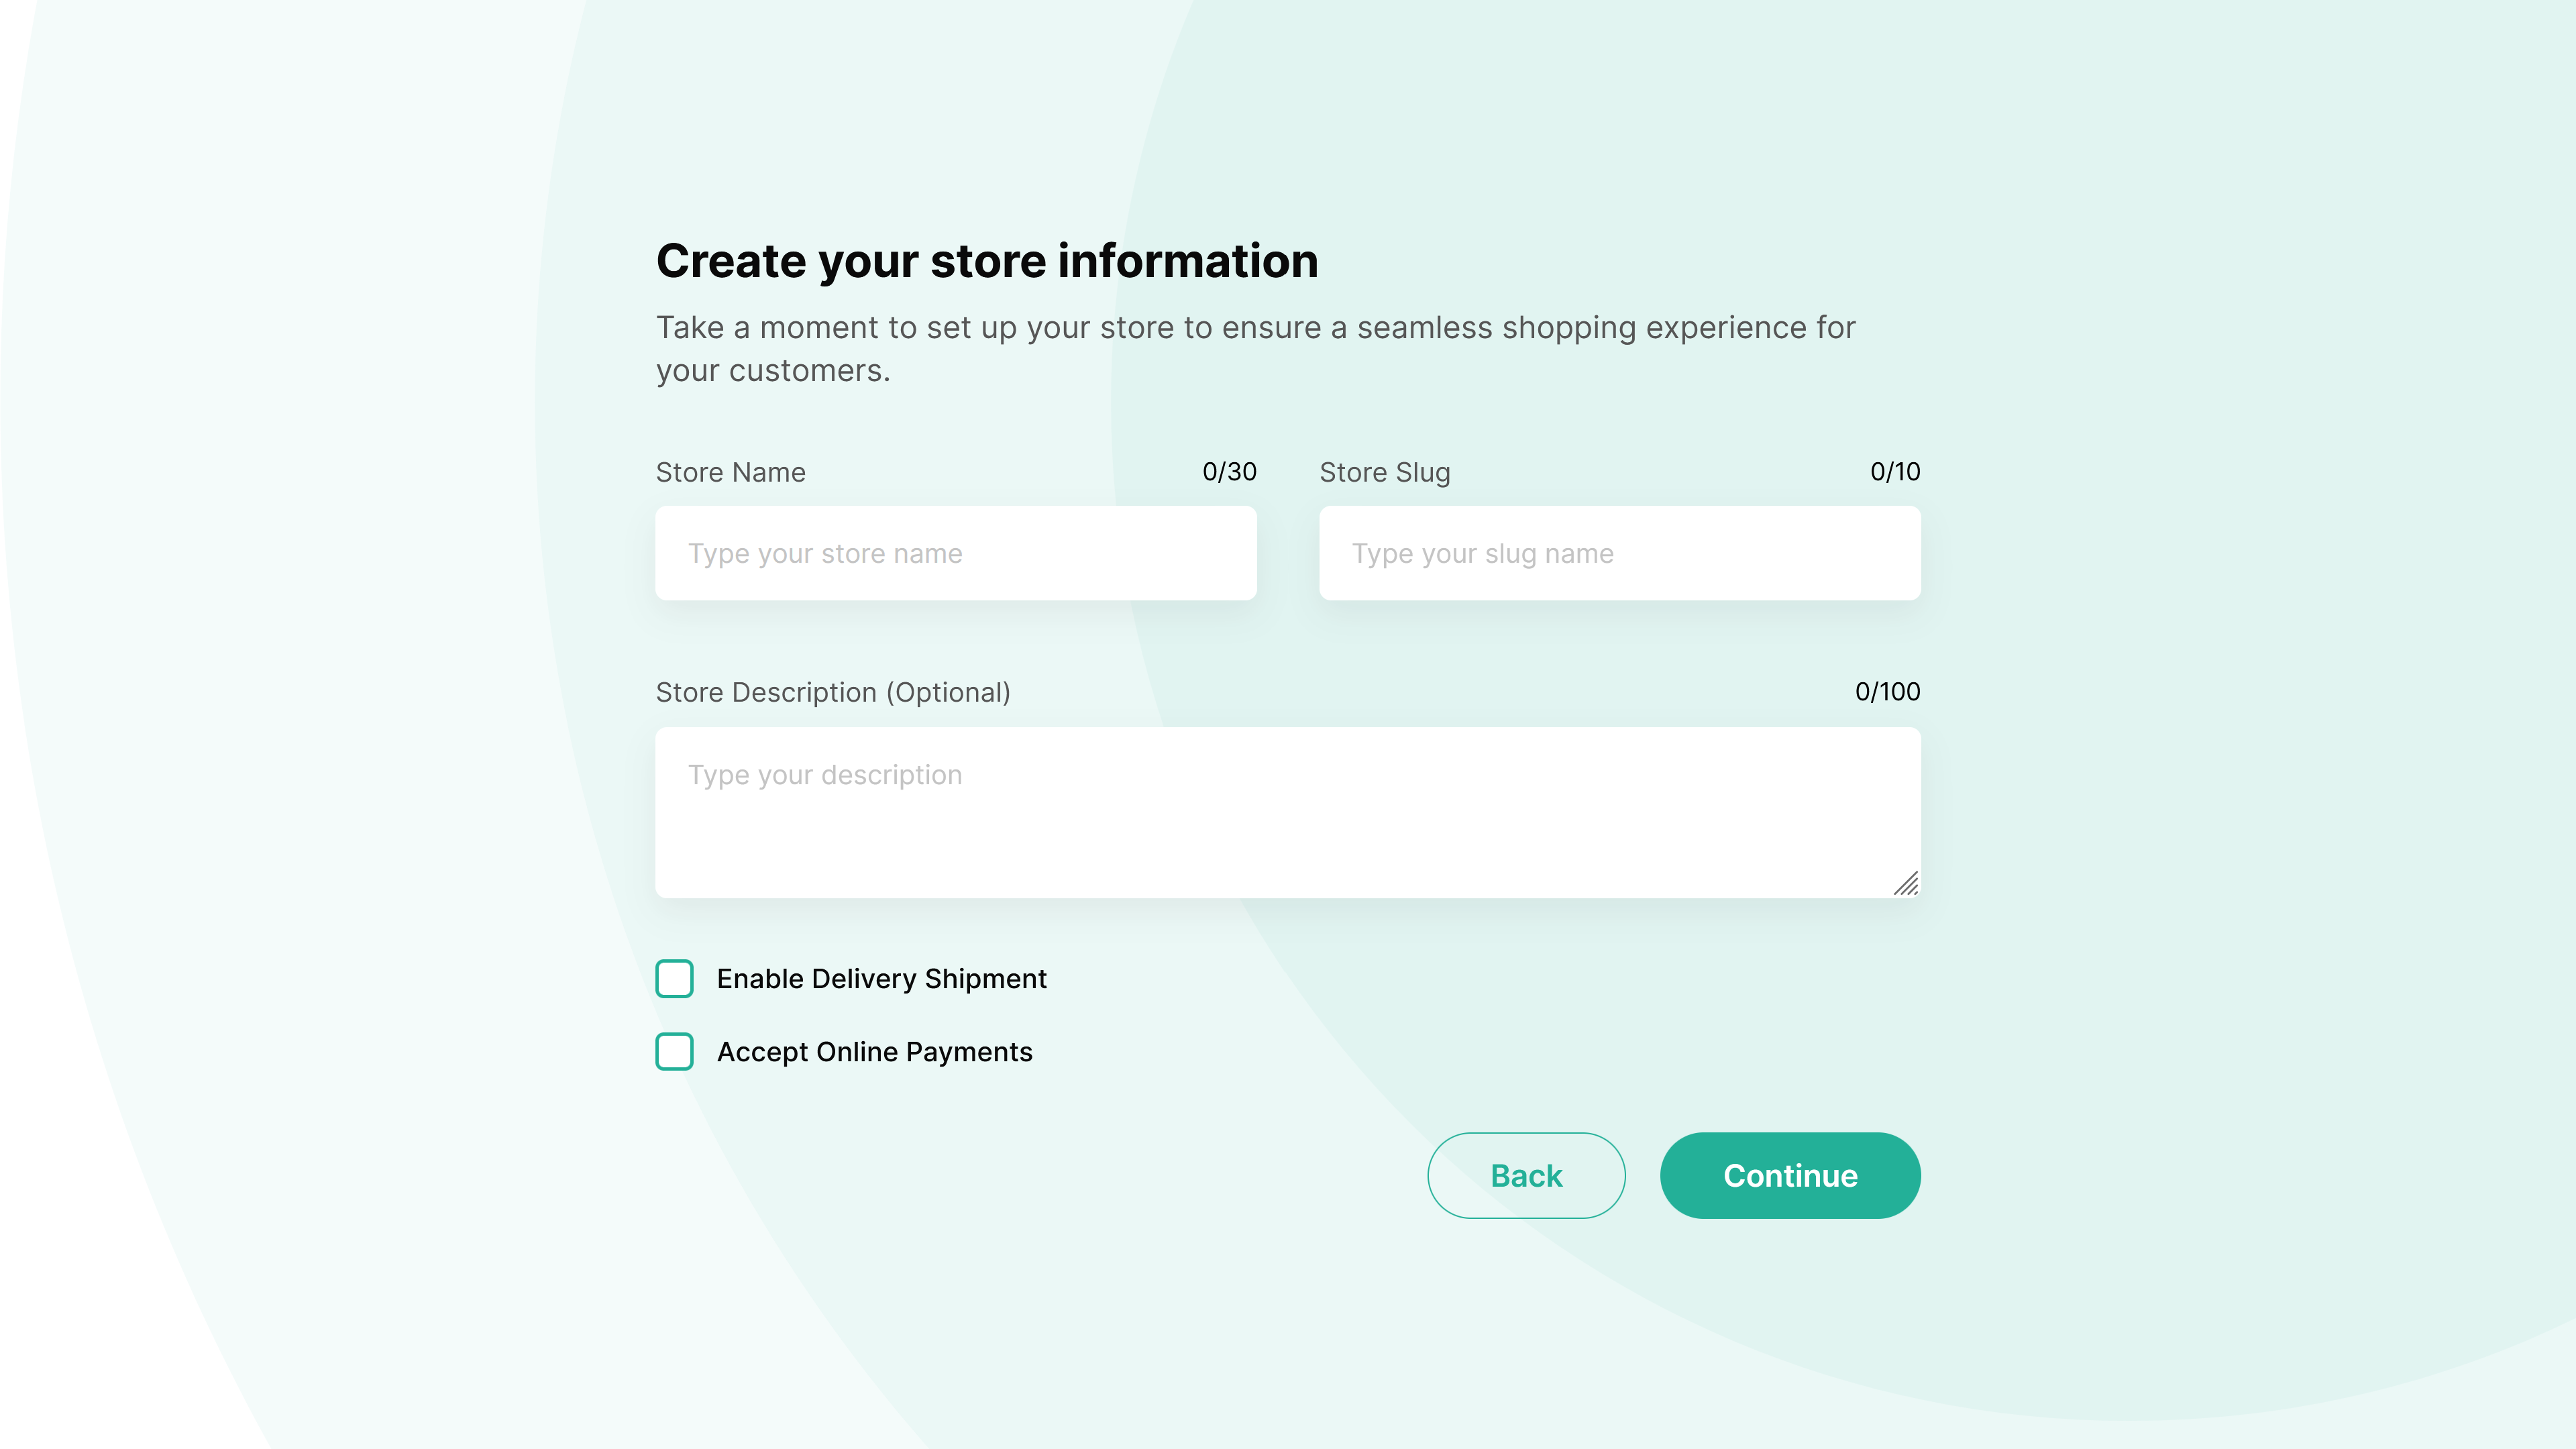2576x1449 pixels.
Task: Check the Accept Online Payments box
Action: pyautogui.click(x=674, y=1051)
